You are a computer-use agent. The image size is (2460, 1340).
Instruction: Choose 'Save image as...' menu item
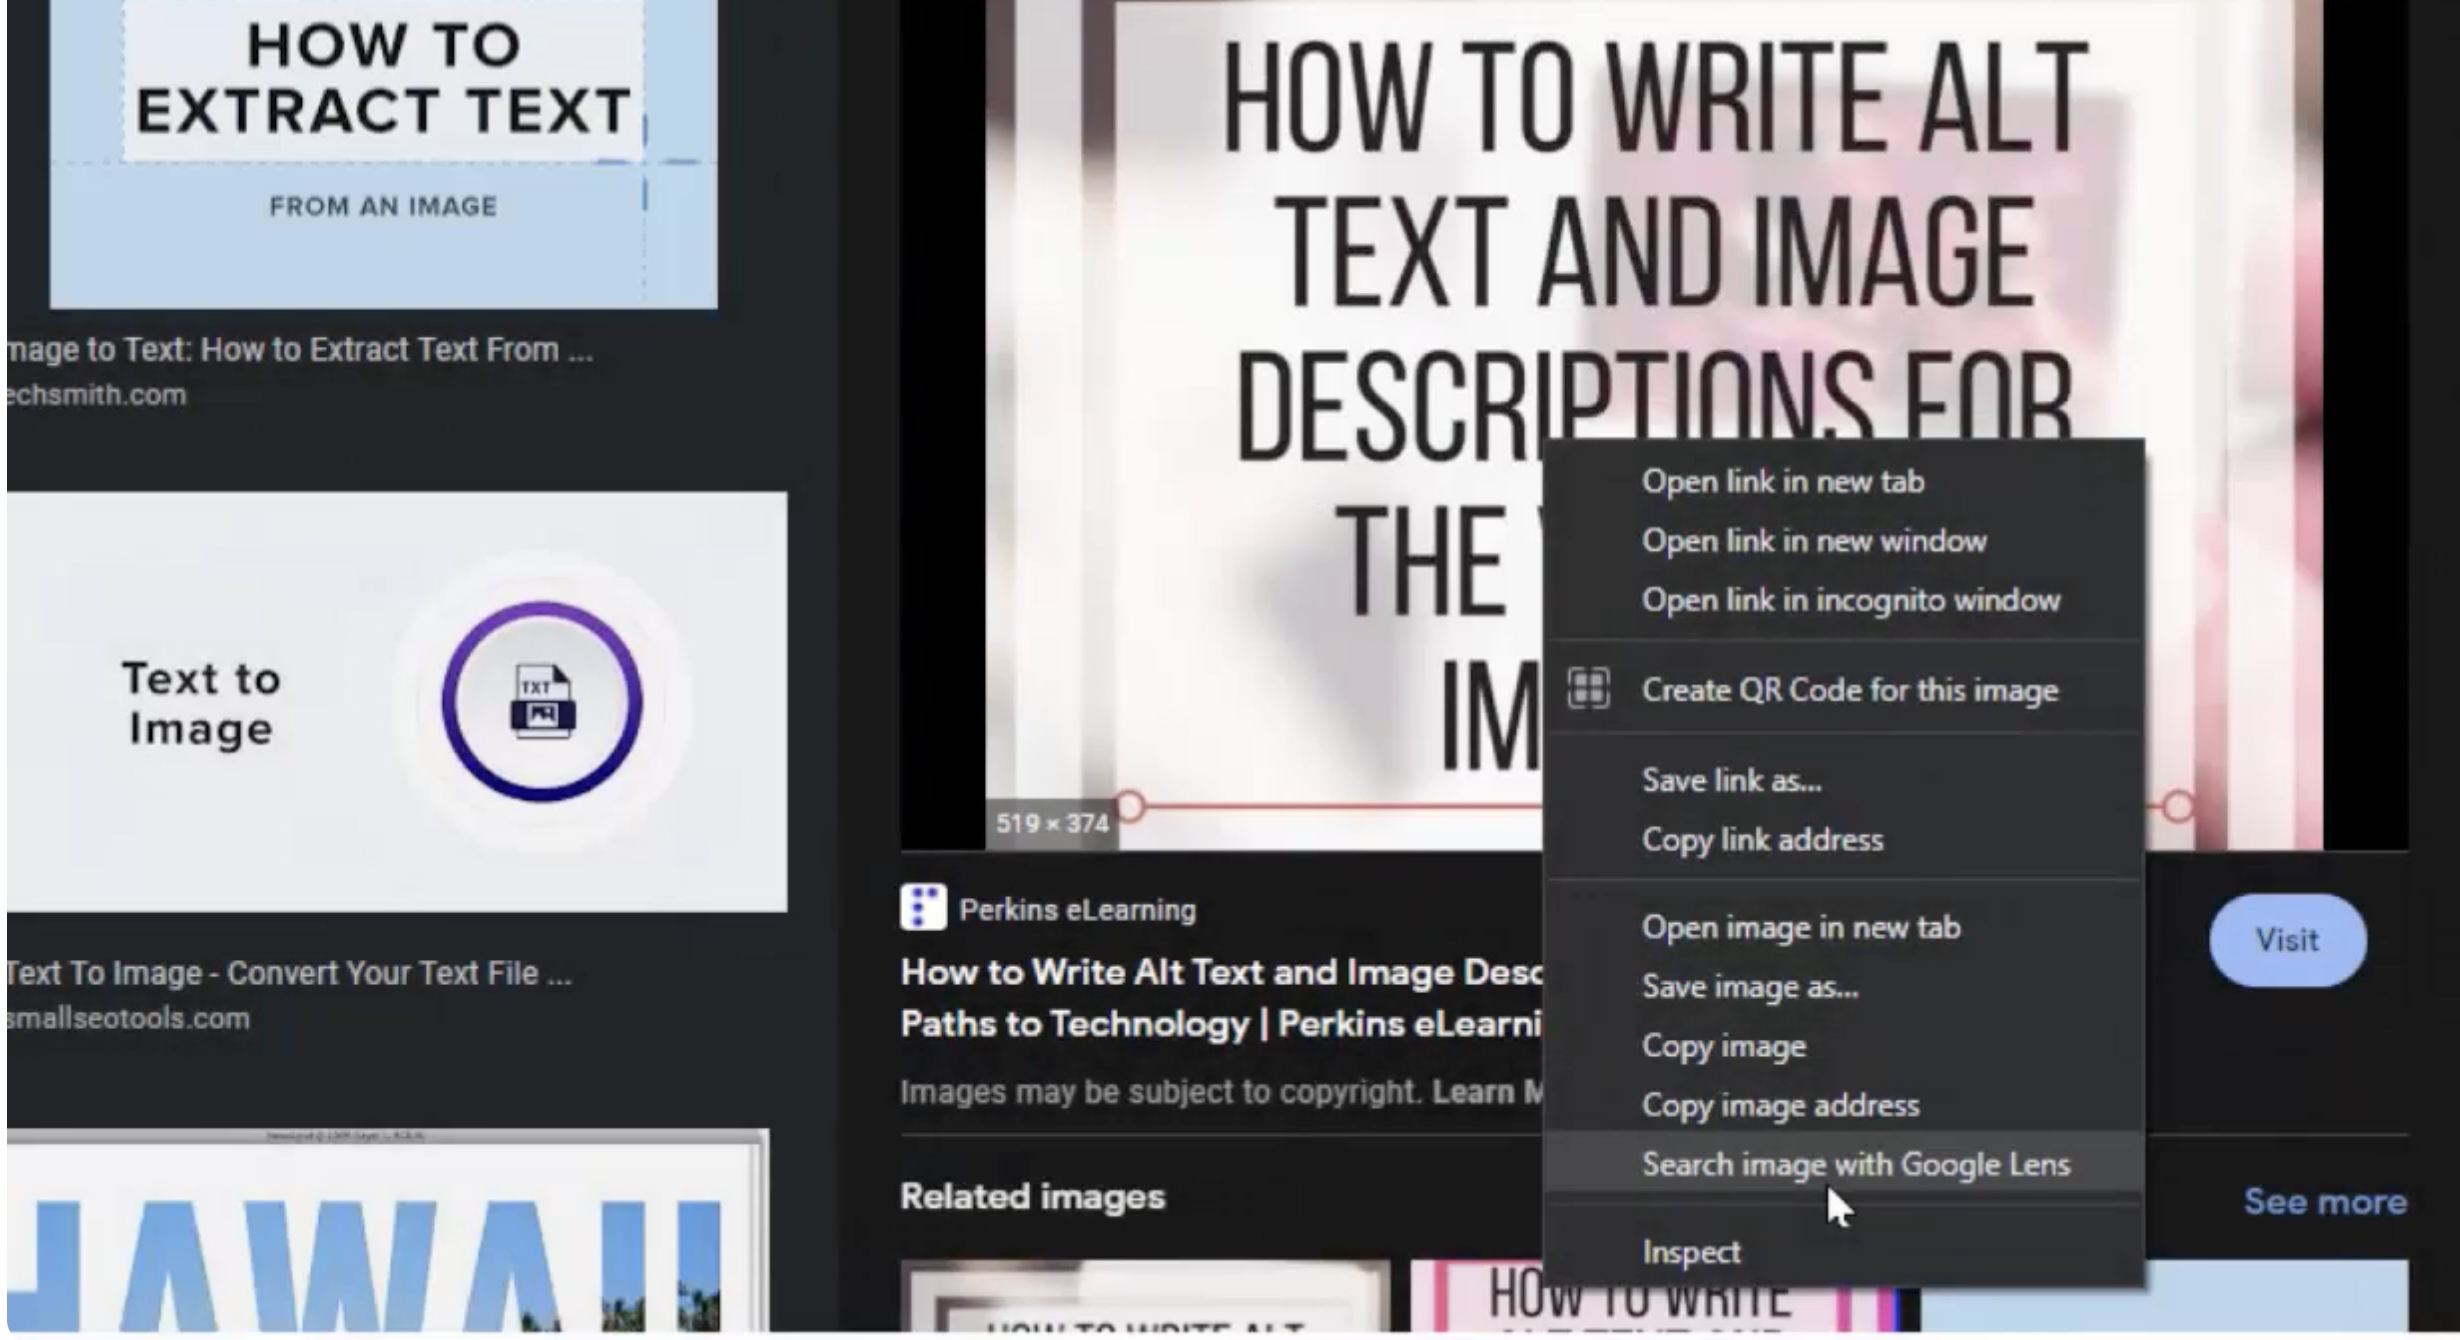(1749, 987)
